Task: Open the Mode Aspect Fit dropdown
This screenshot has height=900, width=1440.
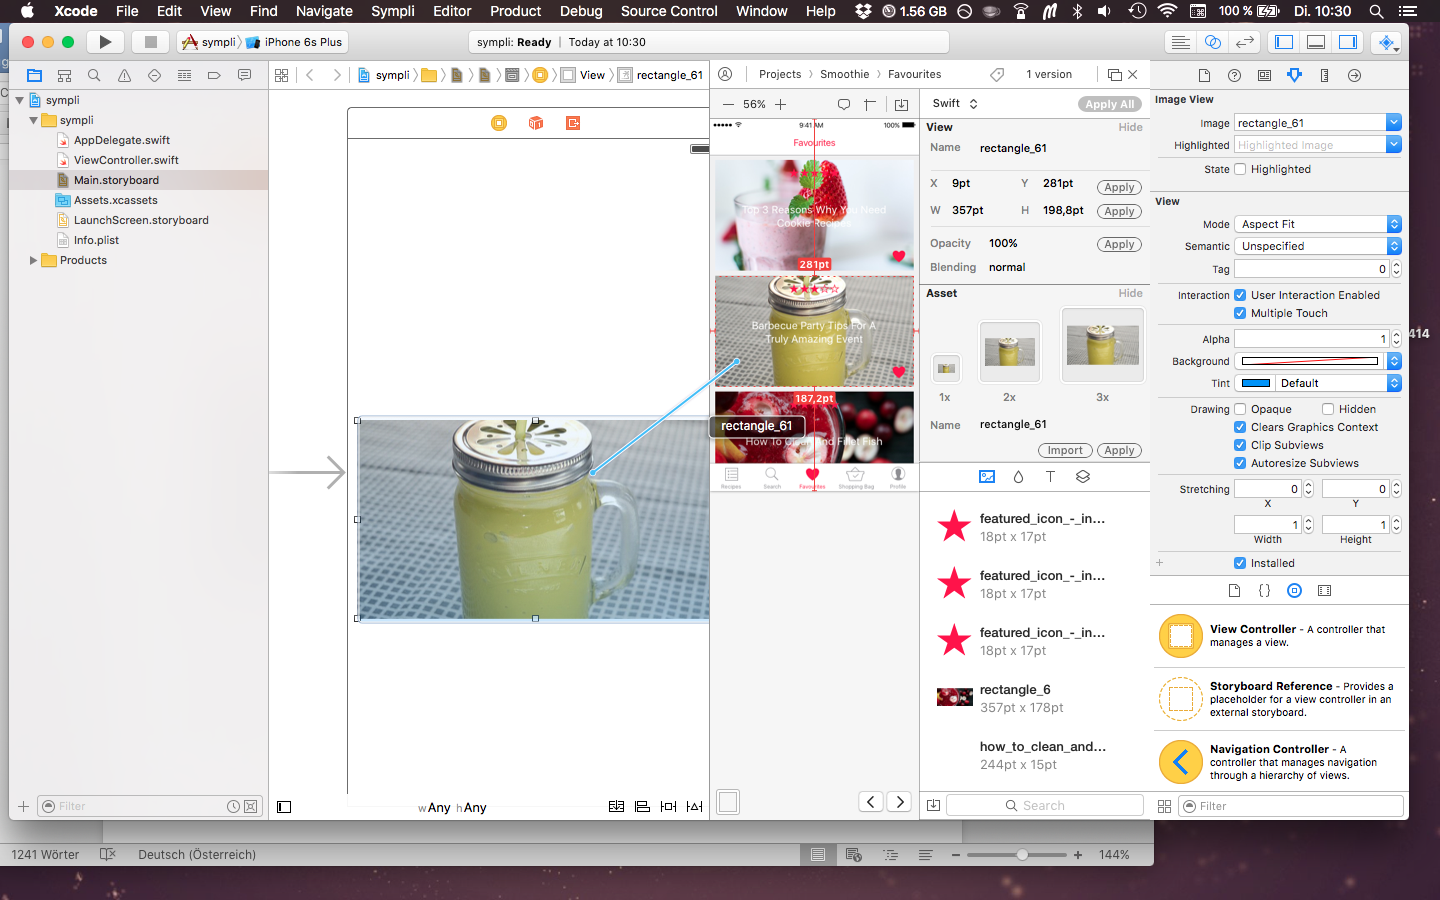Action: [x=1318, y=224]
